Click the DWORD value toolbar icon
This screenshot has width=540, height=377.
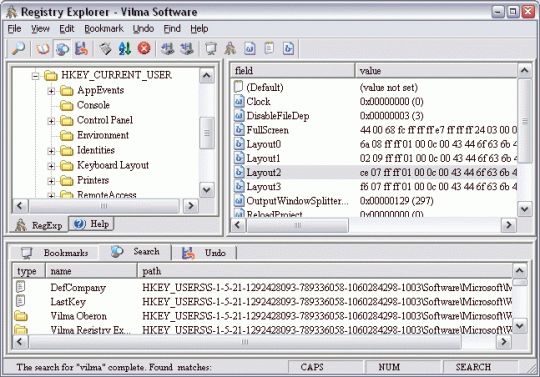[250, 48]
